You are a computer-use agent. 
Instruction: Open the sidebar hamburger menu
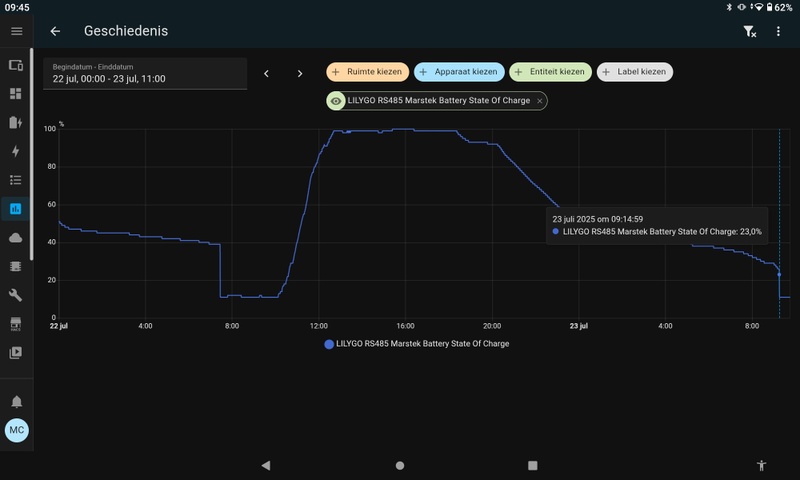pyautogui.click(x=16, y=31)
